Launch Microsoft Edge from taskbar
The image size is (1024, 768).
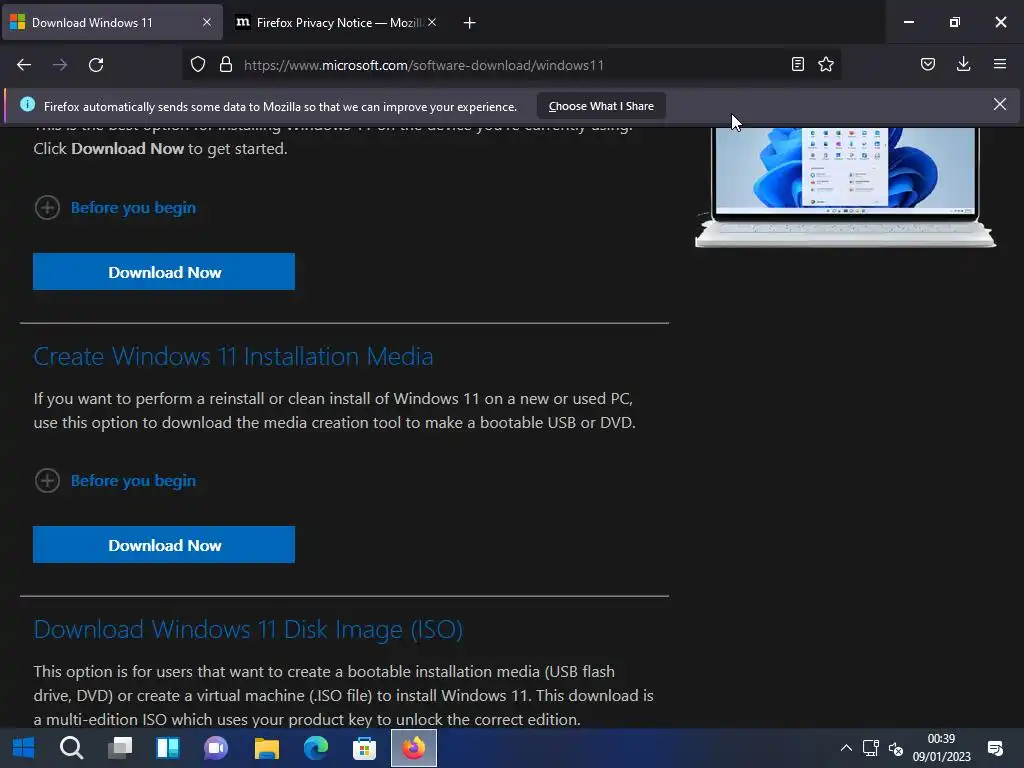click(315, 748)
